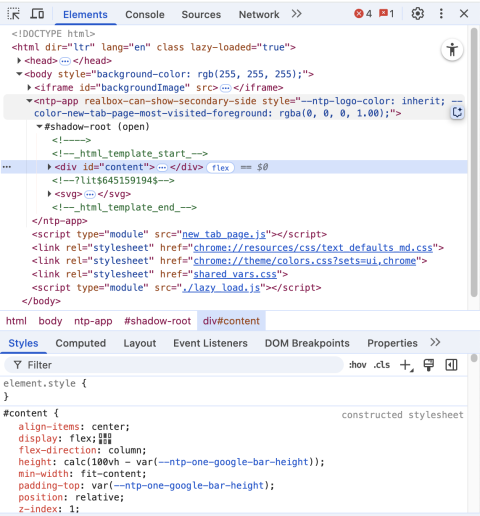Screen dimensions: 480x516
Task: Toggle the computed styles sidebar icon
Action: pos(451,365)
